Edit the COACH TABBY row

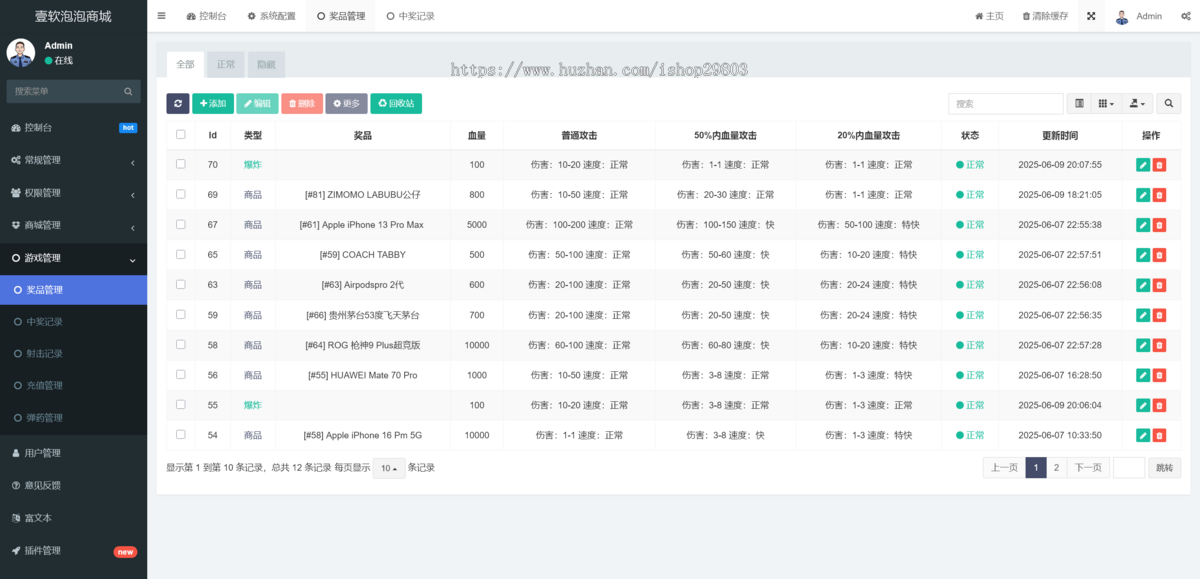1143,255
